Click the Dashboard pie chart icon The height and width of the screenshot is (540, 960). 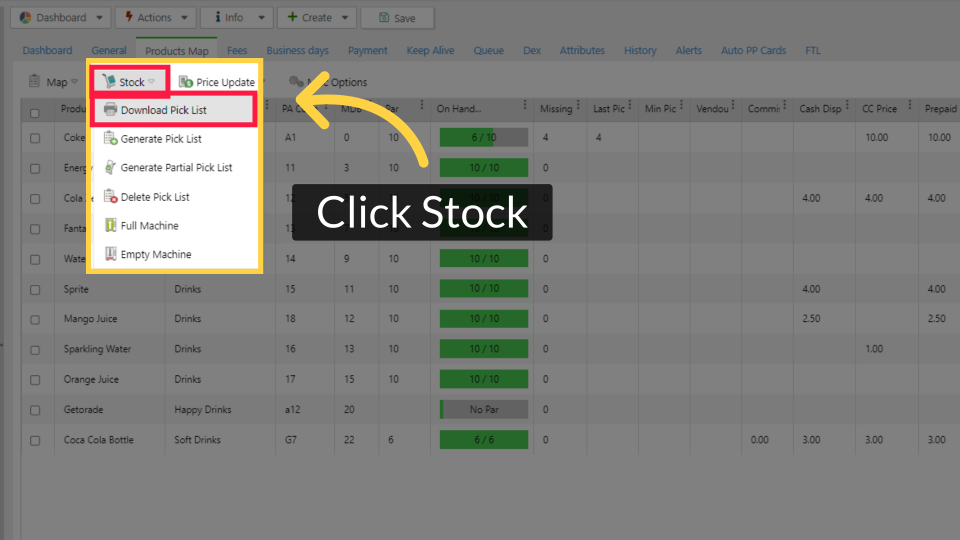coord(25,17)
